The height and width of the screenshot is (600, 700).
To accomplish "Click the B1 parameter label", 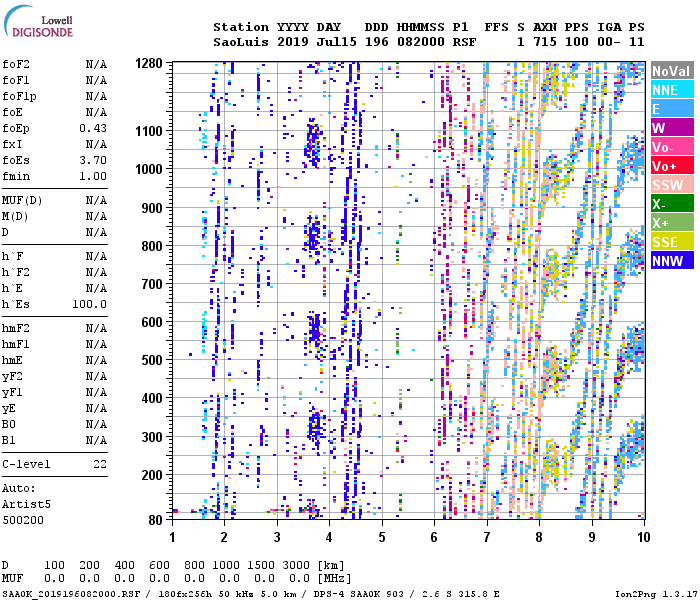I will tap(9, 440).
